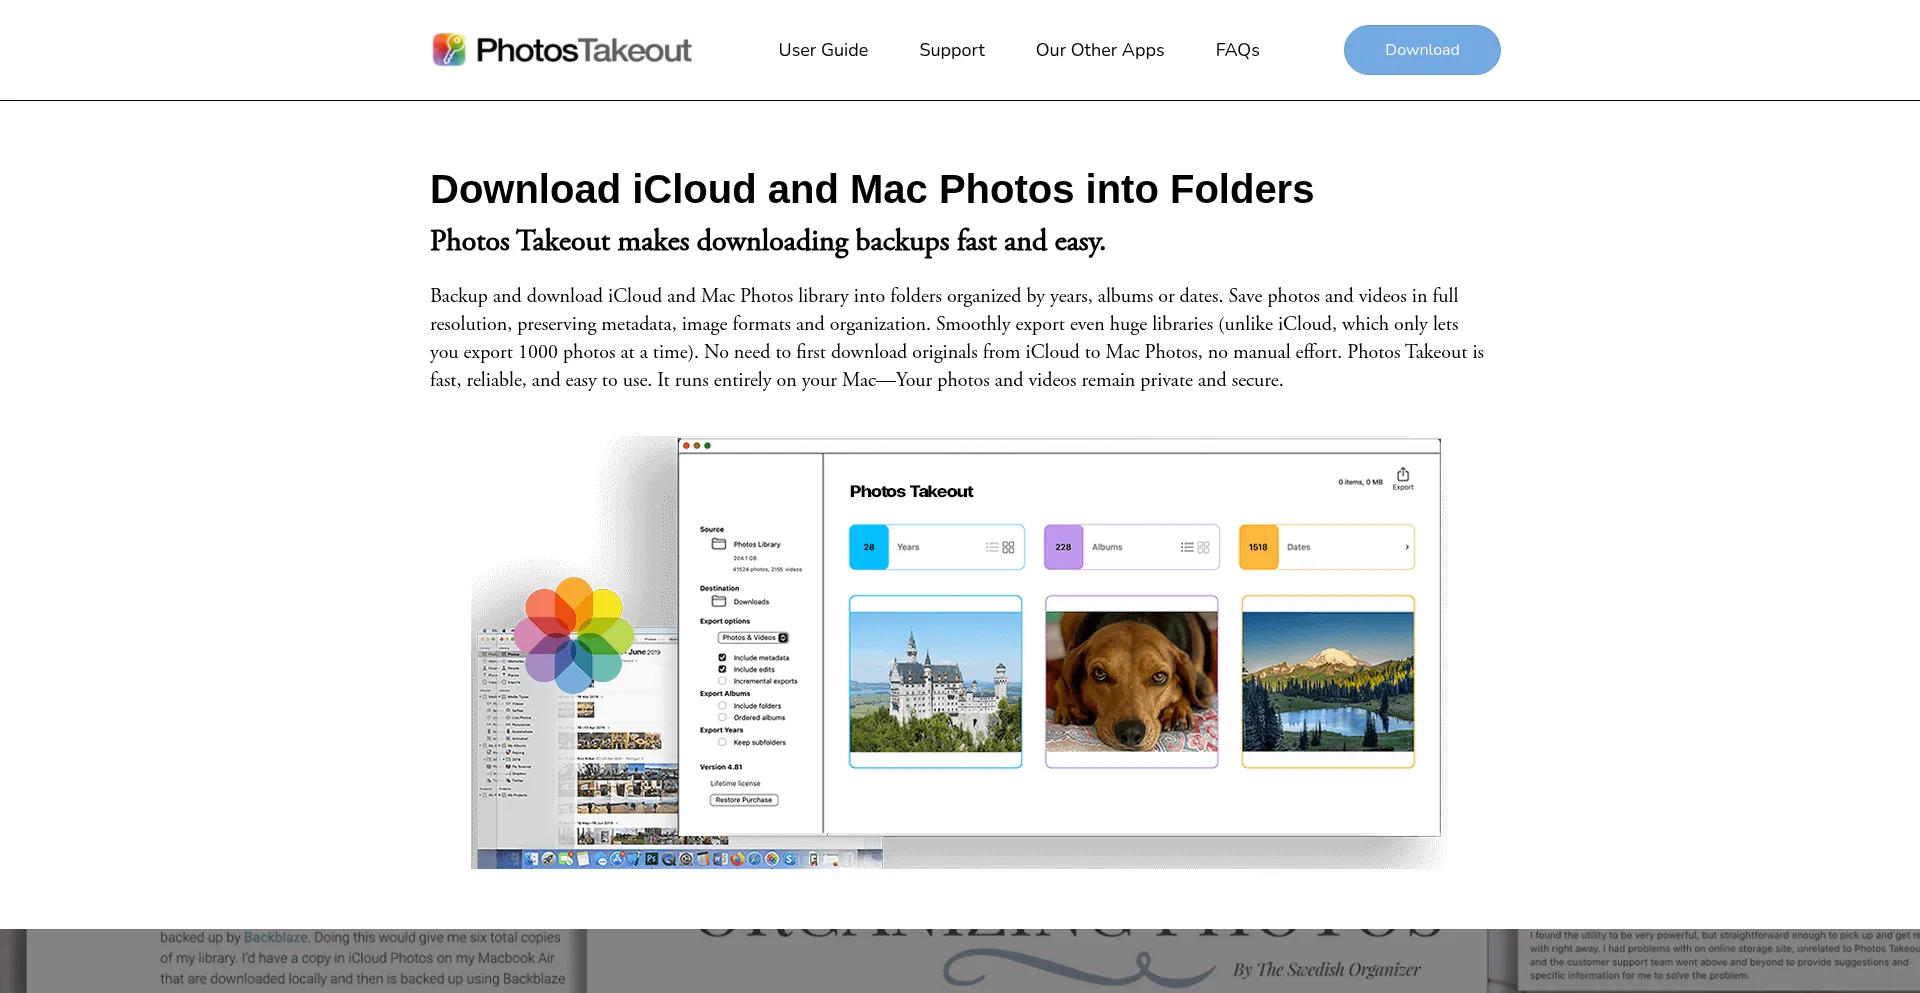
Task: Switch Years to list view icon
Action: [992, 547]
